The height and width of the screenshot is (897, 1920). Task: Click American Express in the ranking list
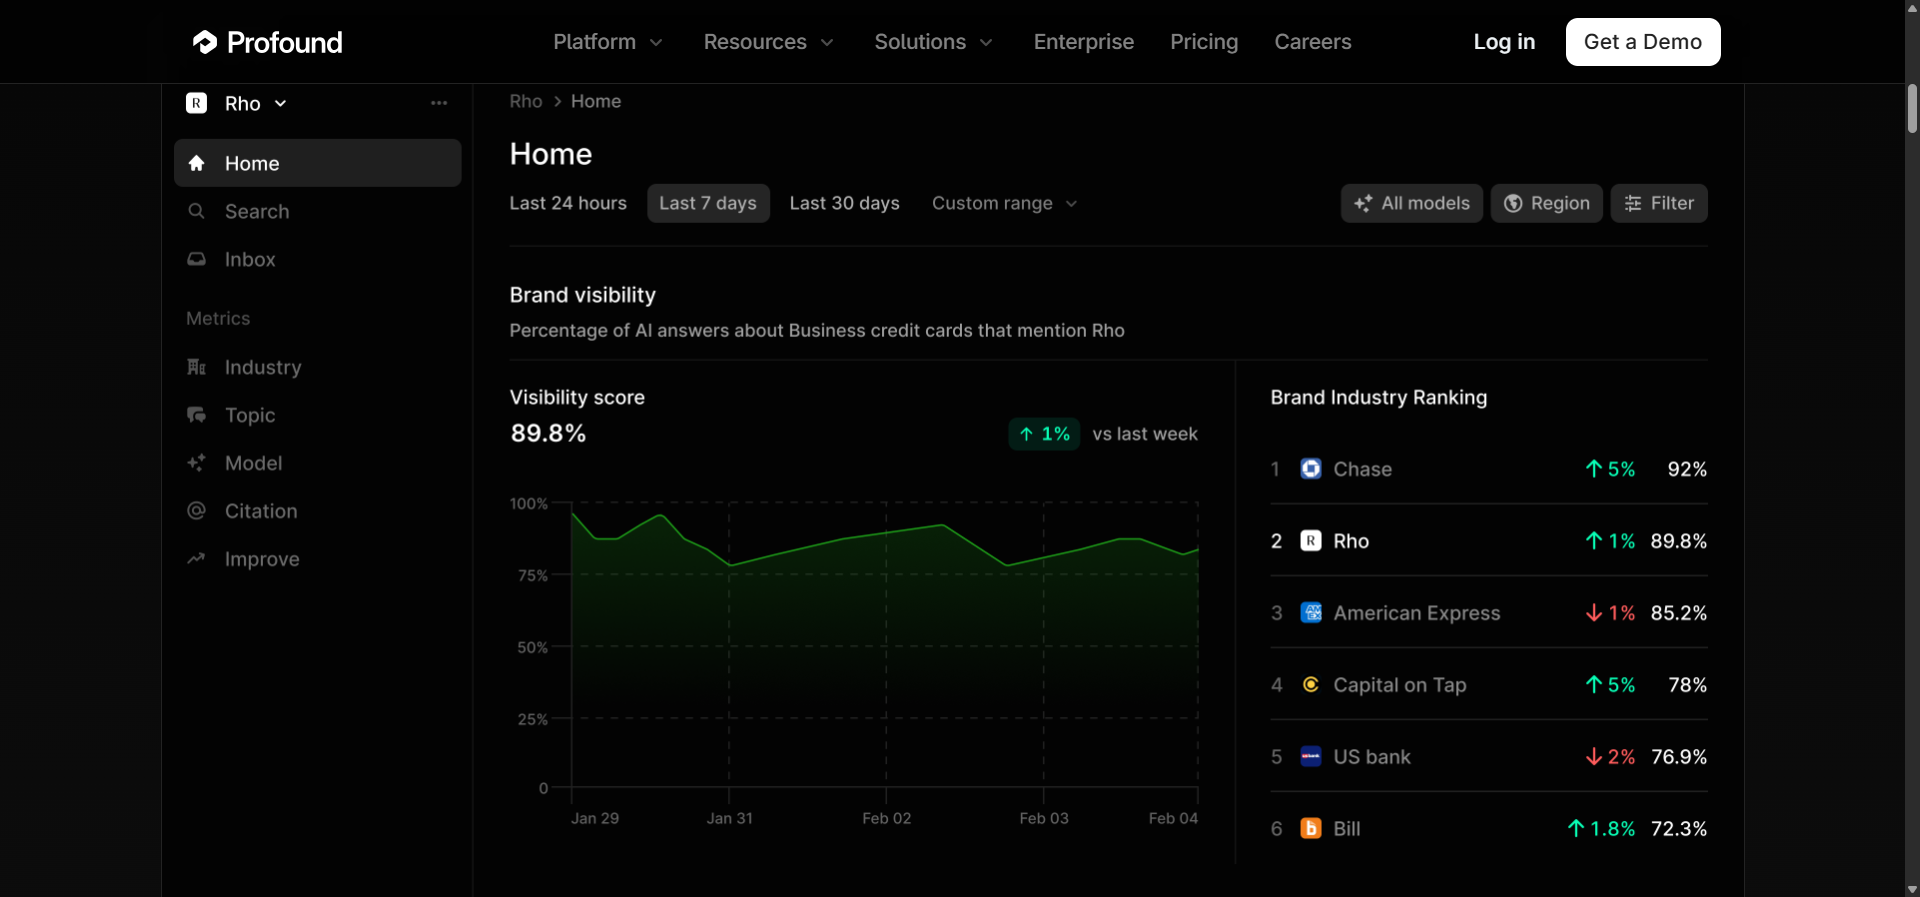click(1417, 613)
